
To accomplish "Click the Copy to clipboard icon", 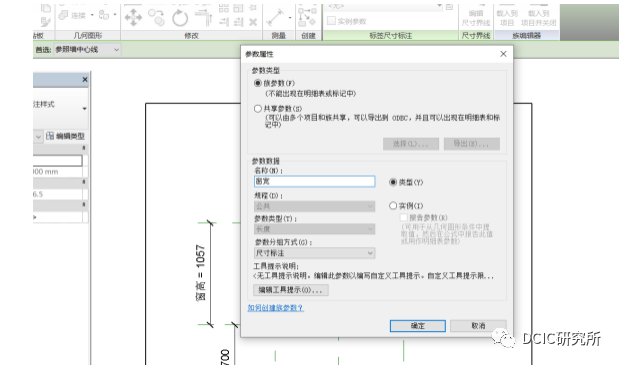I will pos(46,8).
